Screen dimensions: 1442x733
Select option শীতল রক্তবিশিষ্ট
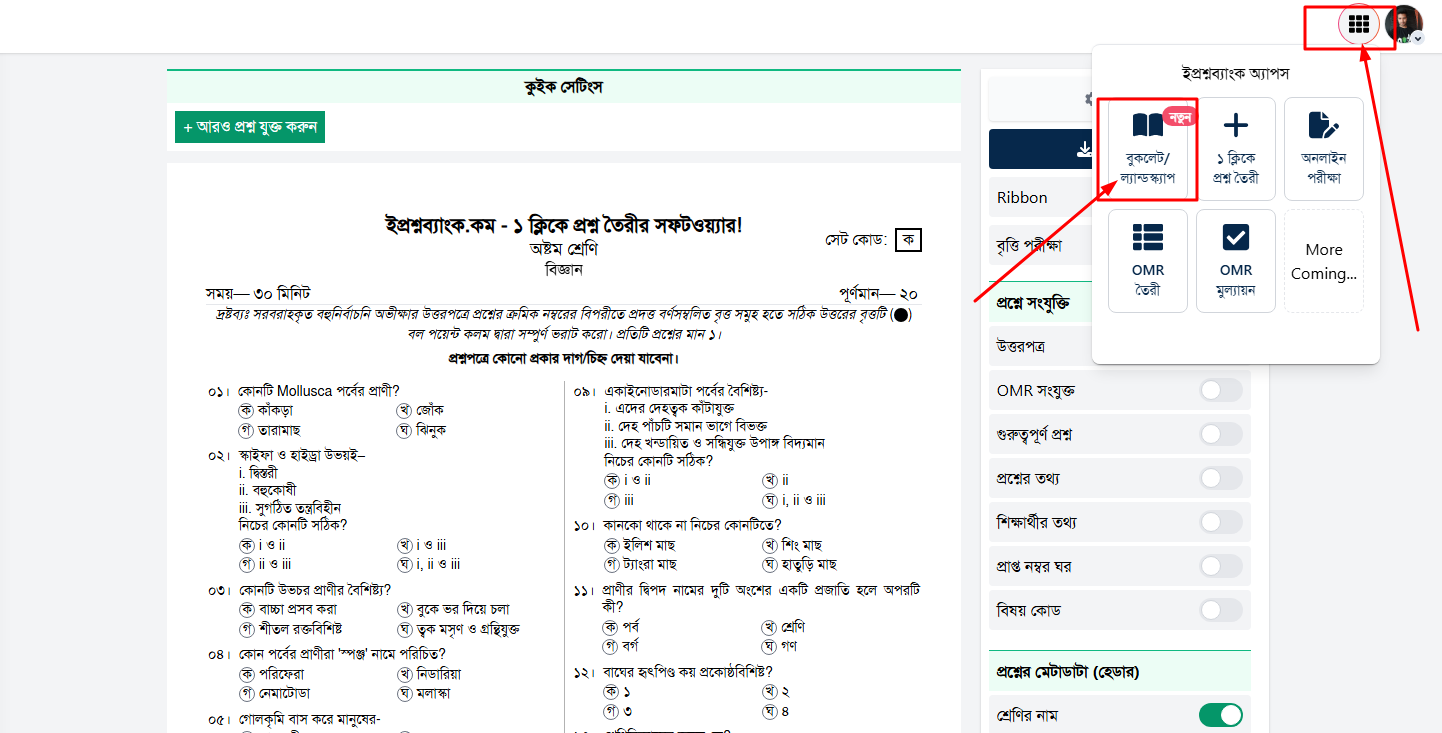point(290,629)
